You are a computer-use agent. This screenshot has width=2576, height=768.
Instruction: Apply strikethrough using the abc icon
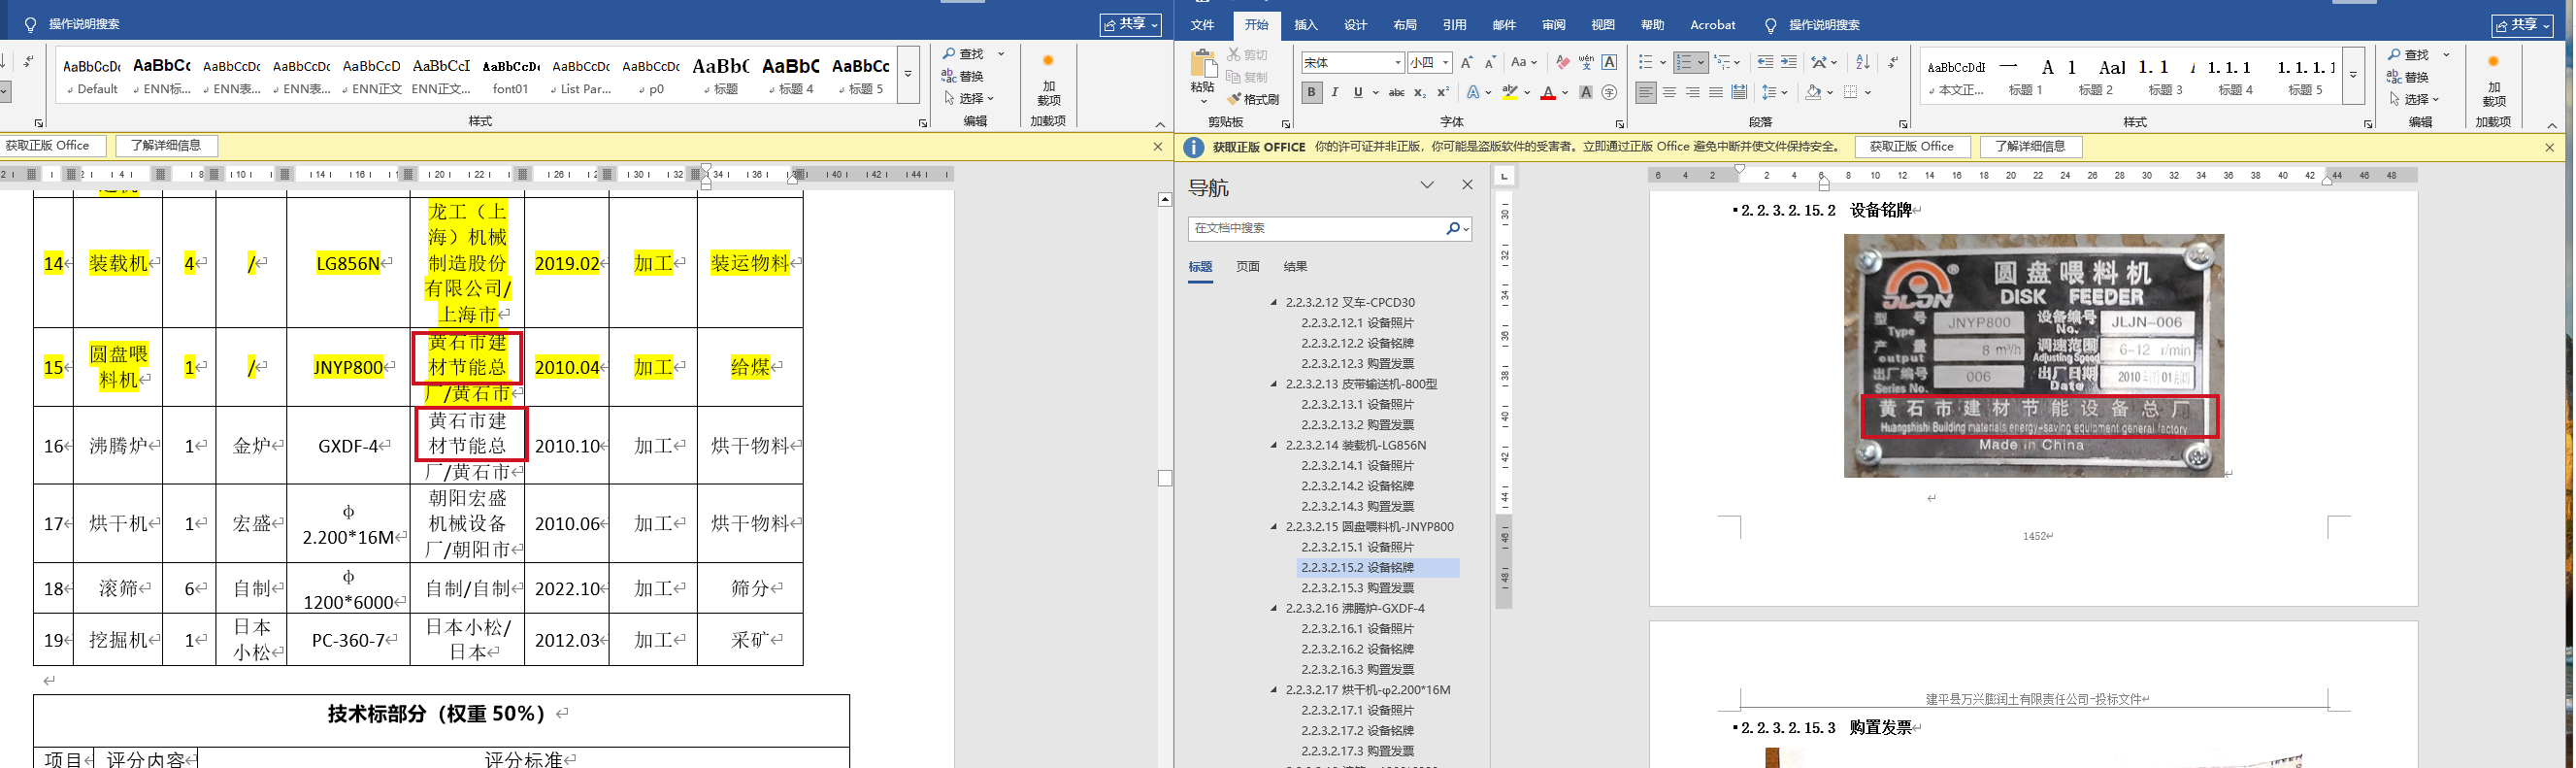pyautogui.click(x=1396, y=93)
